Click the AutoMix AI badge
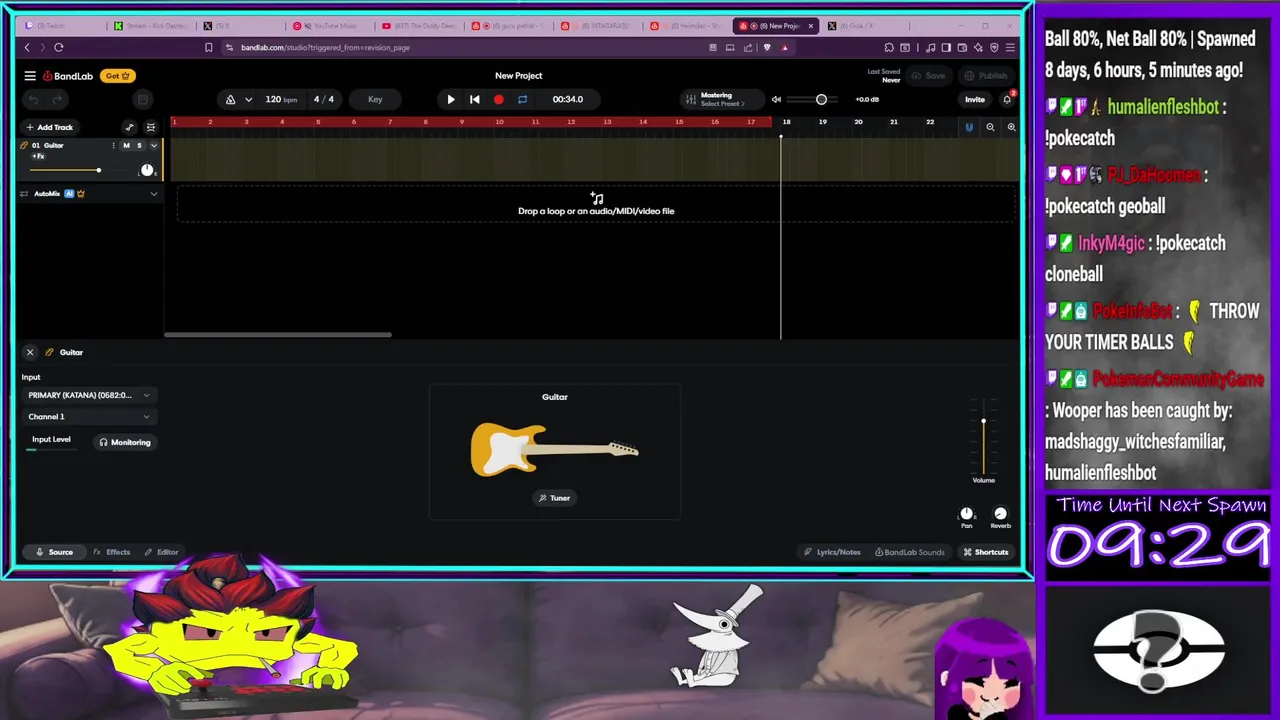Image resolution: width=1280 pixels, height=720 pixels. [69, 194]
